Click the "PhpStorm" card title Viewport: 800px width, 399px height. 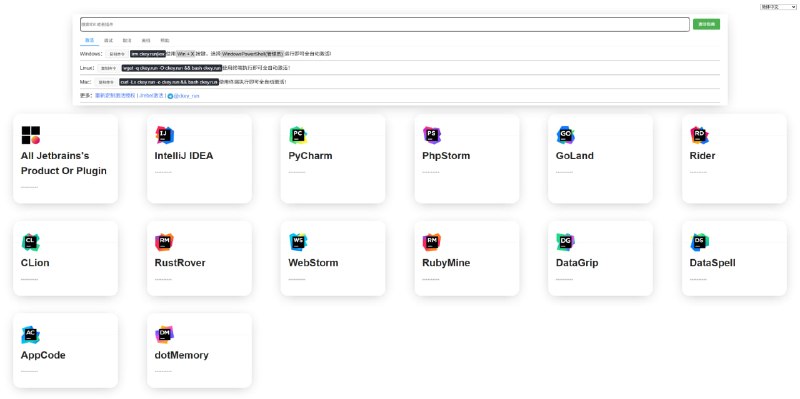(446, 156)
